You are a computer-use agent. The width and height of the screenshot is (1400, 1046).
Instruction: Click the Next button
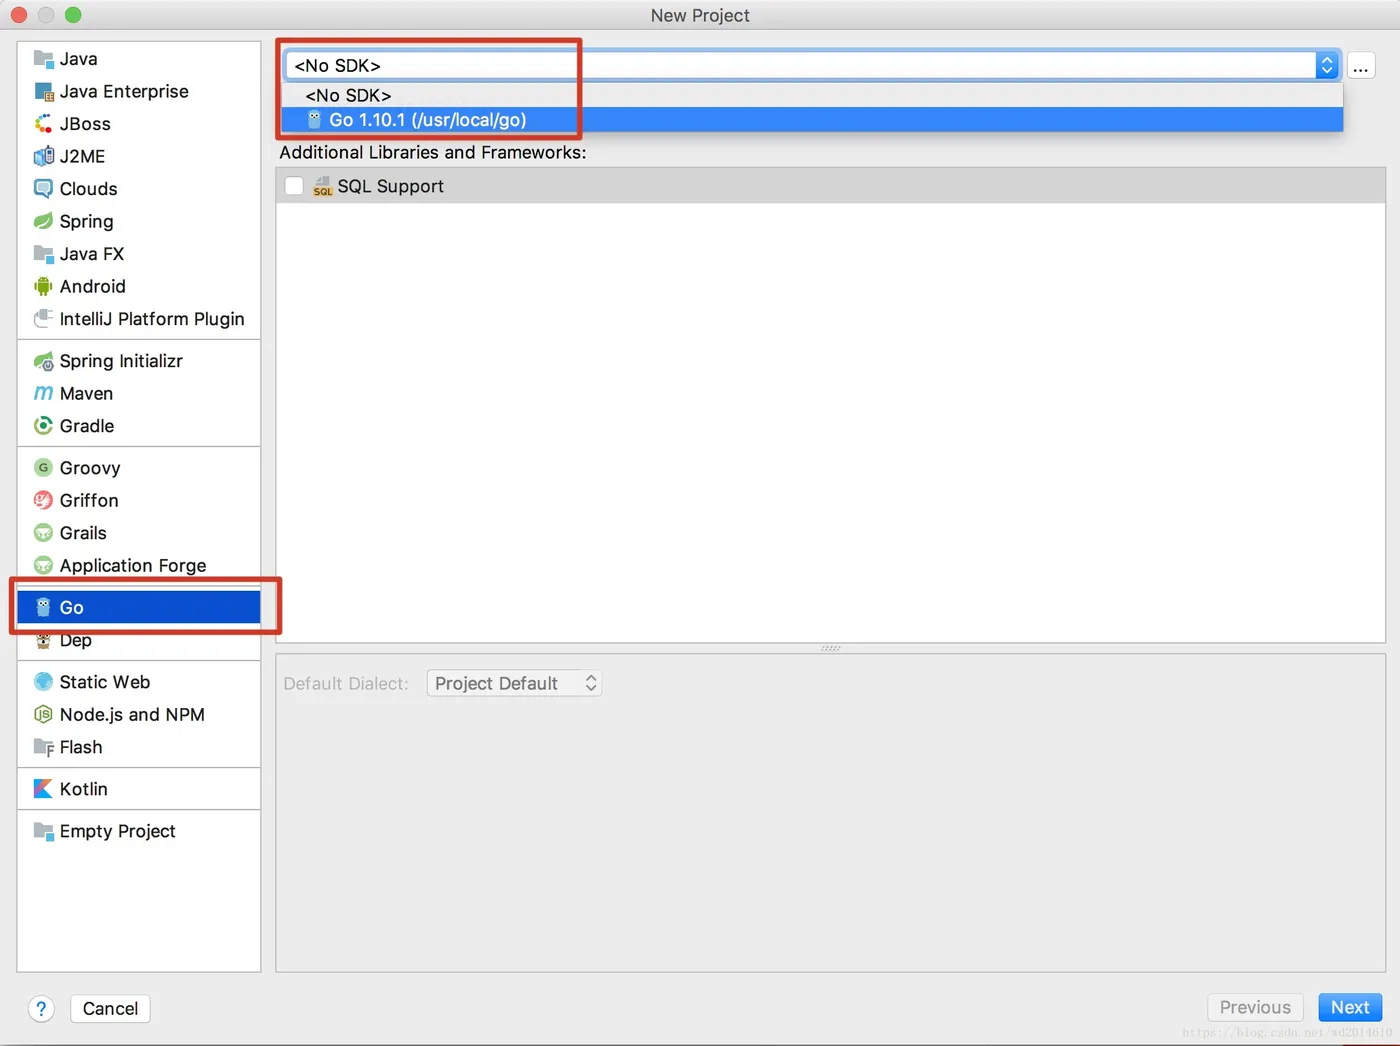pos(1350,1007)
